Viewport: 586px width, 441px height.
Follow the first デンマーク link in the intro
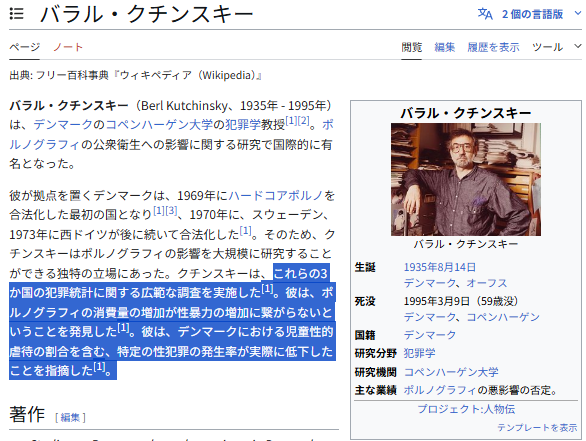(x=63, y=124)
